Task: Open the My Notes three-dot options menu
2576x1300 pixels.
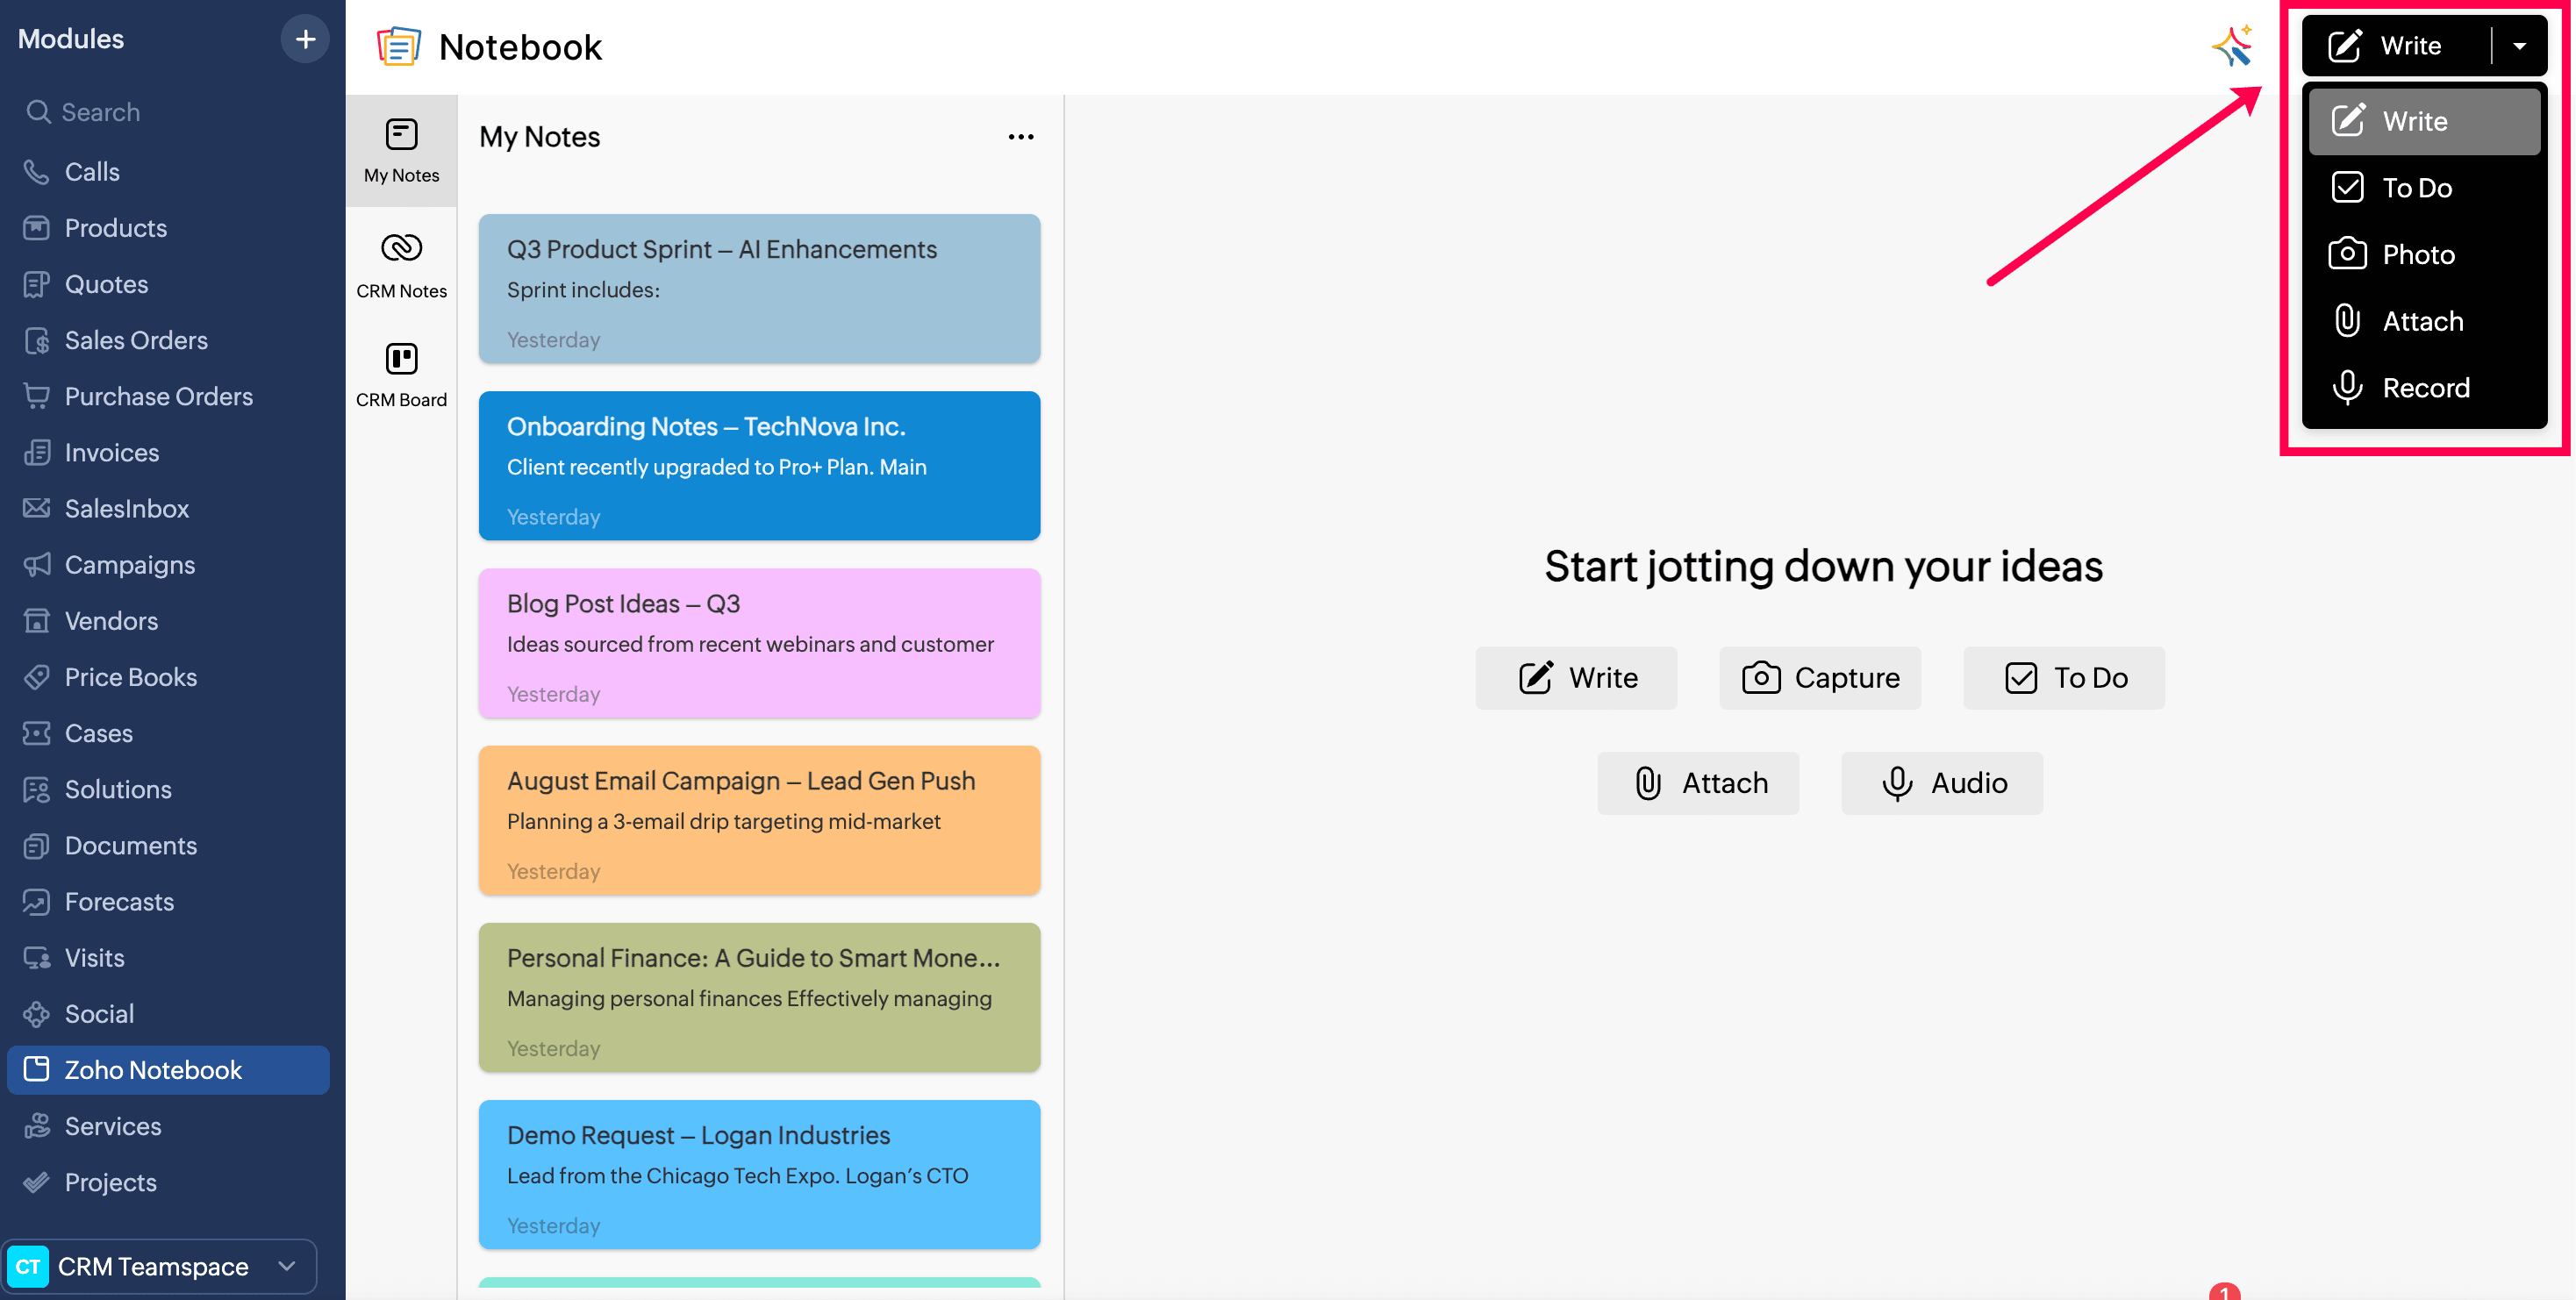Action: coord(1020,137)
